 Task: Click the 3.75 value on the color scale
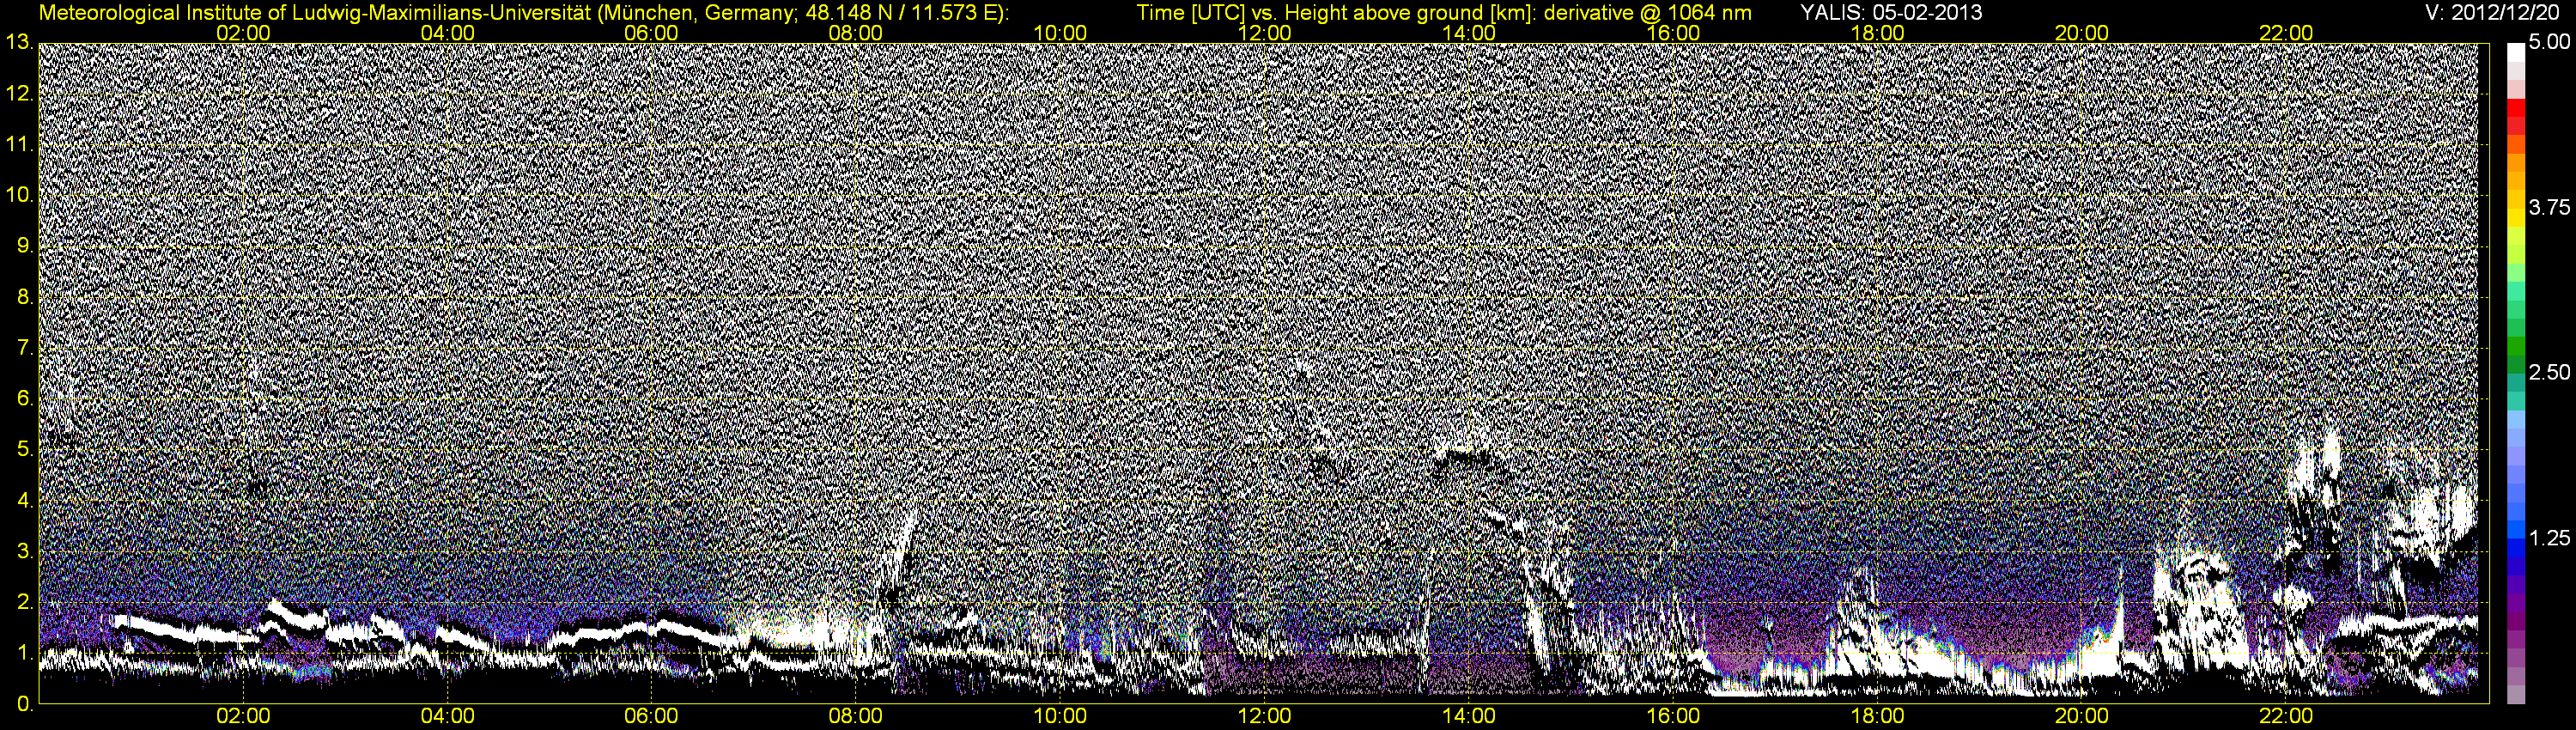[x=2549, y=208]
